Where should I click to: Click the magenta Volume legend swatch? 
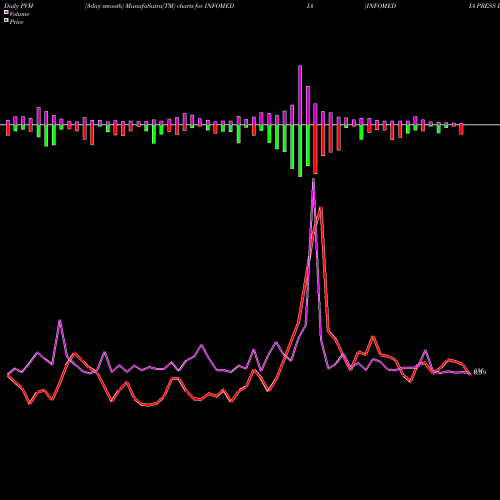click(6, 12)
